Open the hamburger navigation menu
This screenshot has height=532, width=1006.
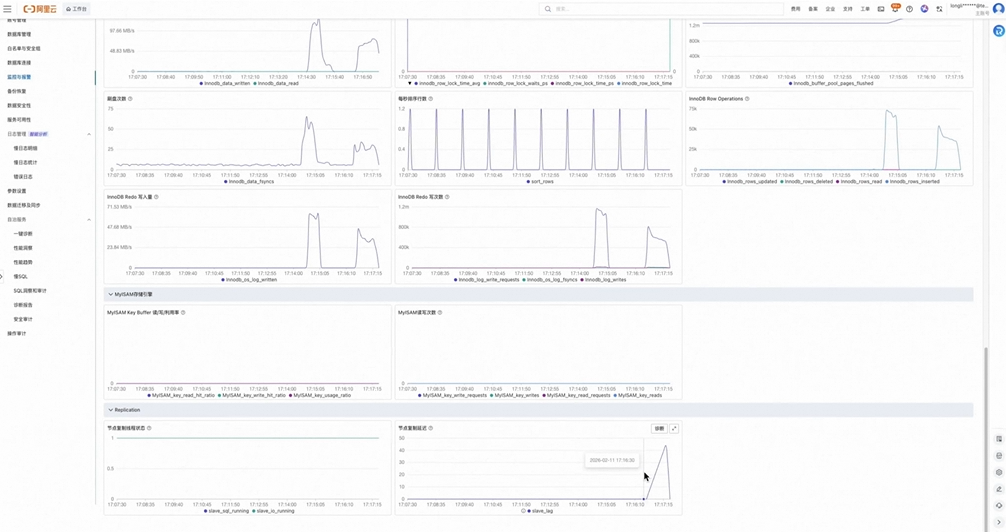[x=7, y=9]
